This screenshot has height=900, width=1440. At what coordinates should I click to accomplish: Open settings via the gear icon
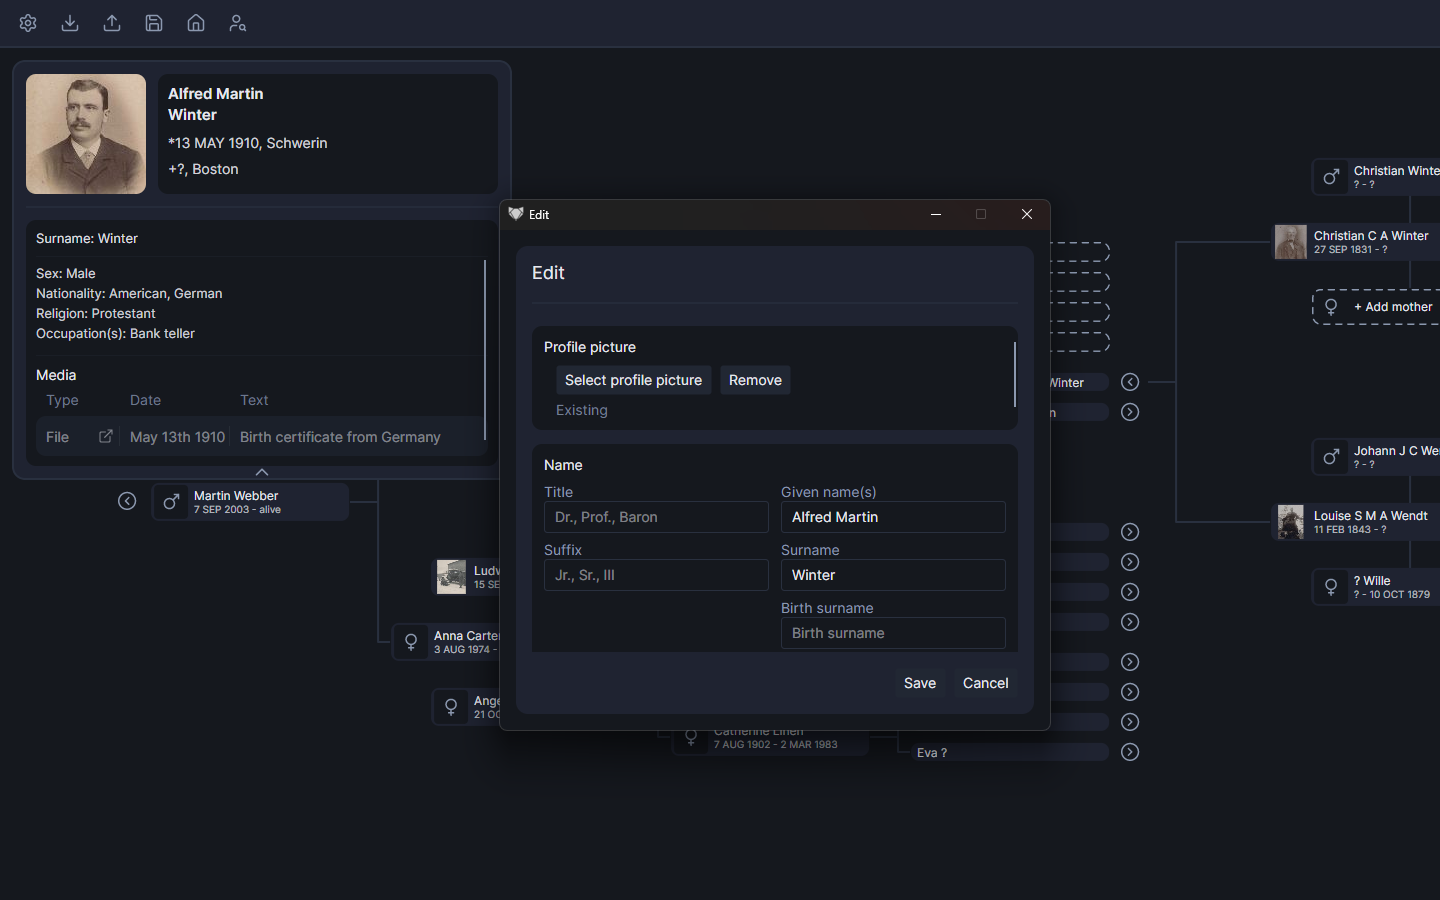[x=28, y=23]
